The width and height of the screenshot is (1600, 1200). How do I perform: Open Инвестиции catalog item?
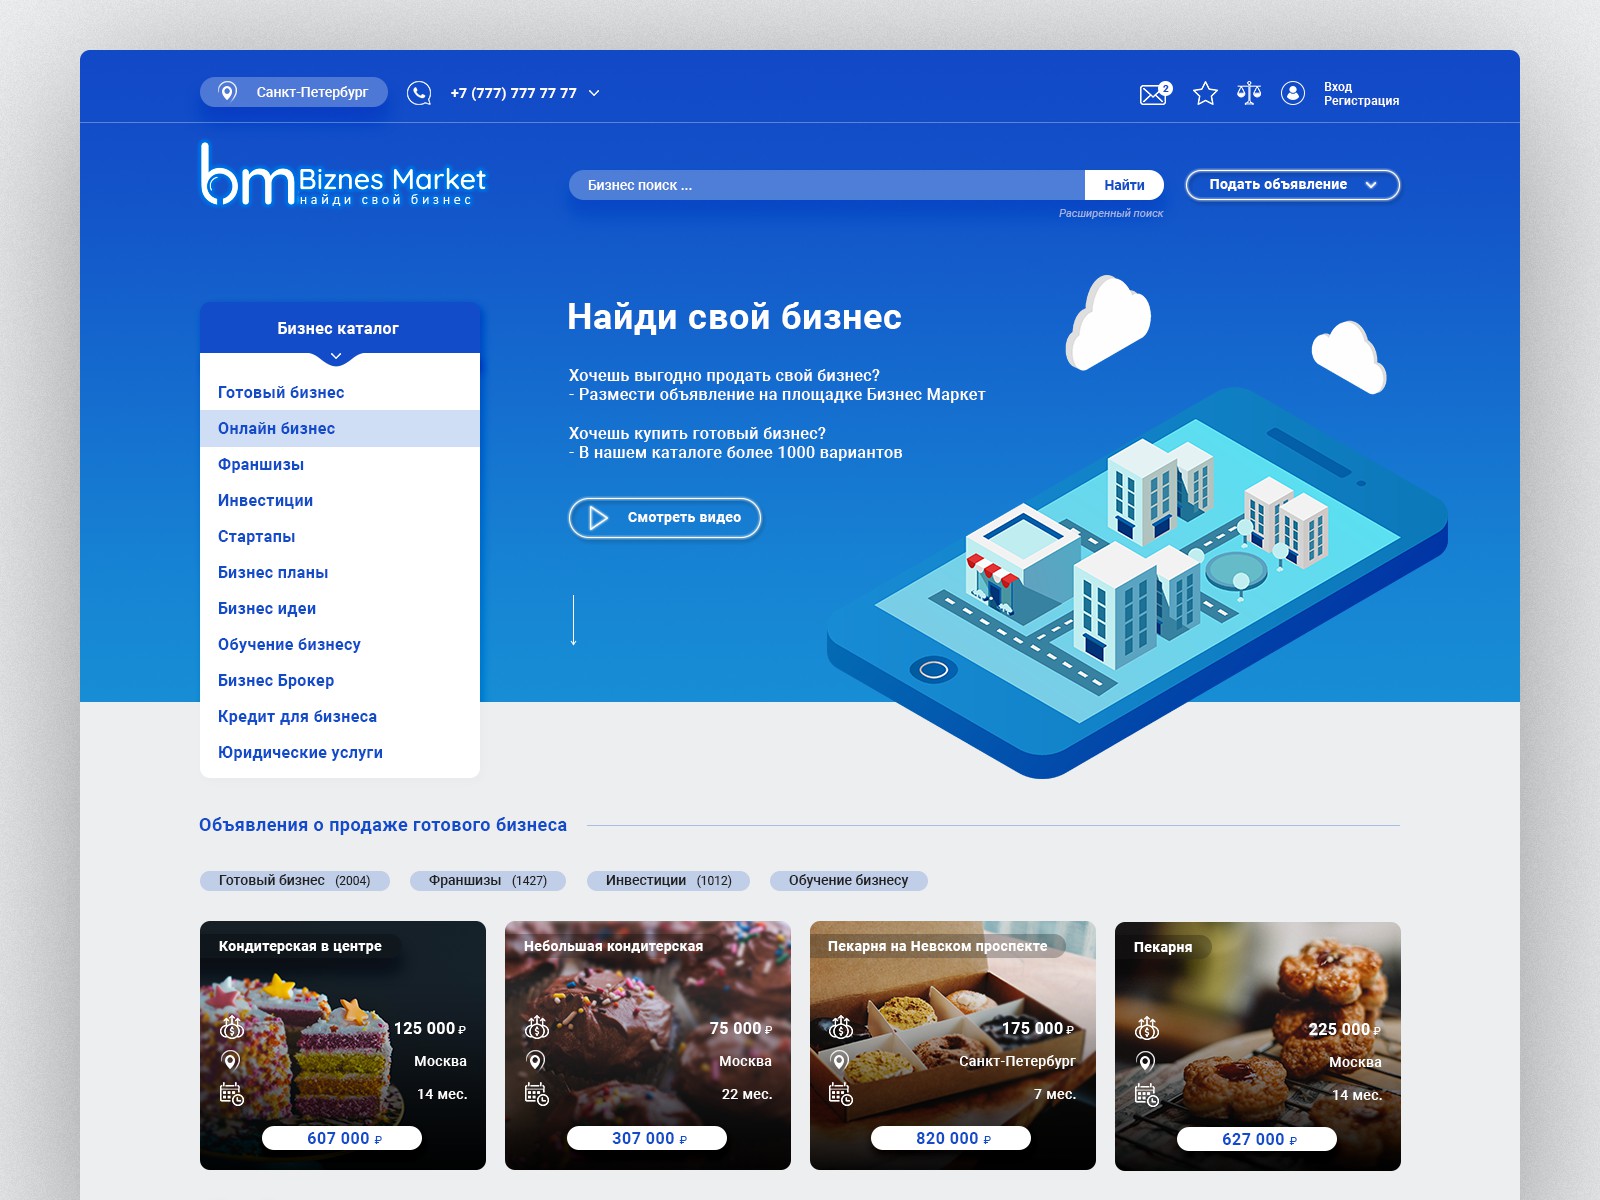(340, 501)
